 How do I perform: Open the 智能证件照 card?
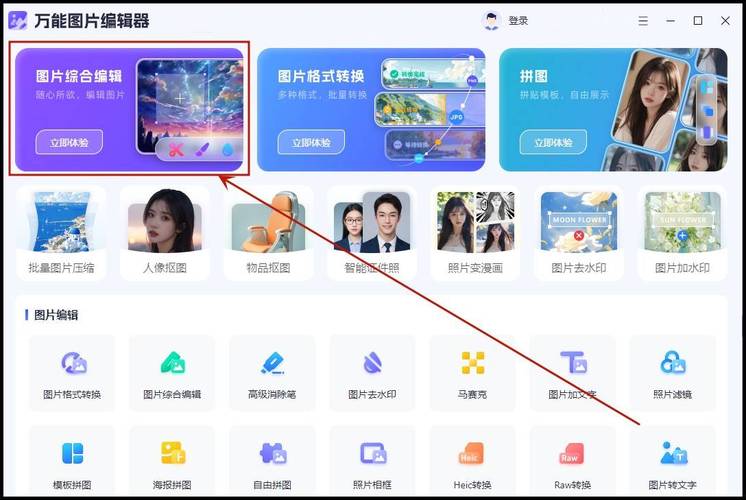coord(372,233)
